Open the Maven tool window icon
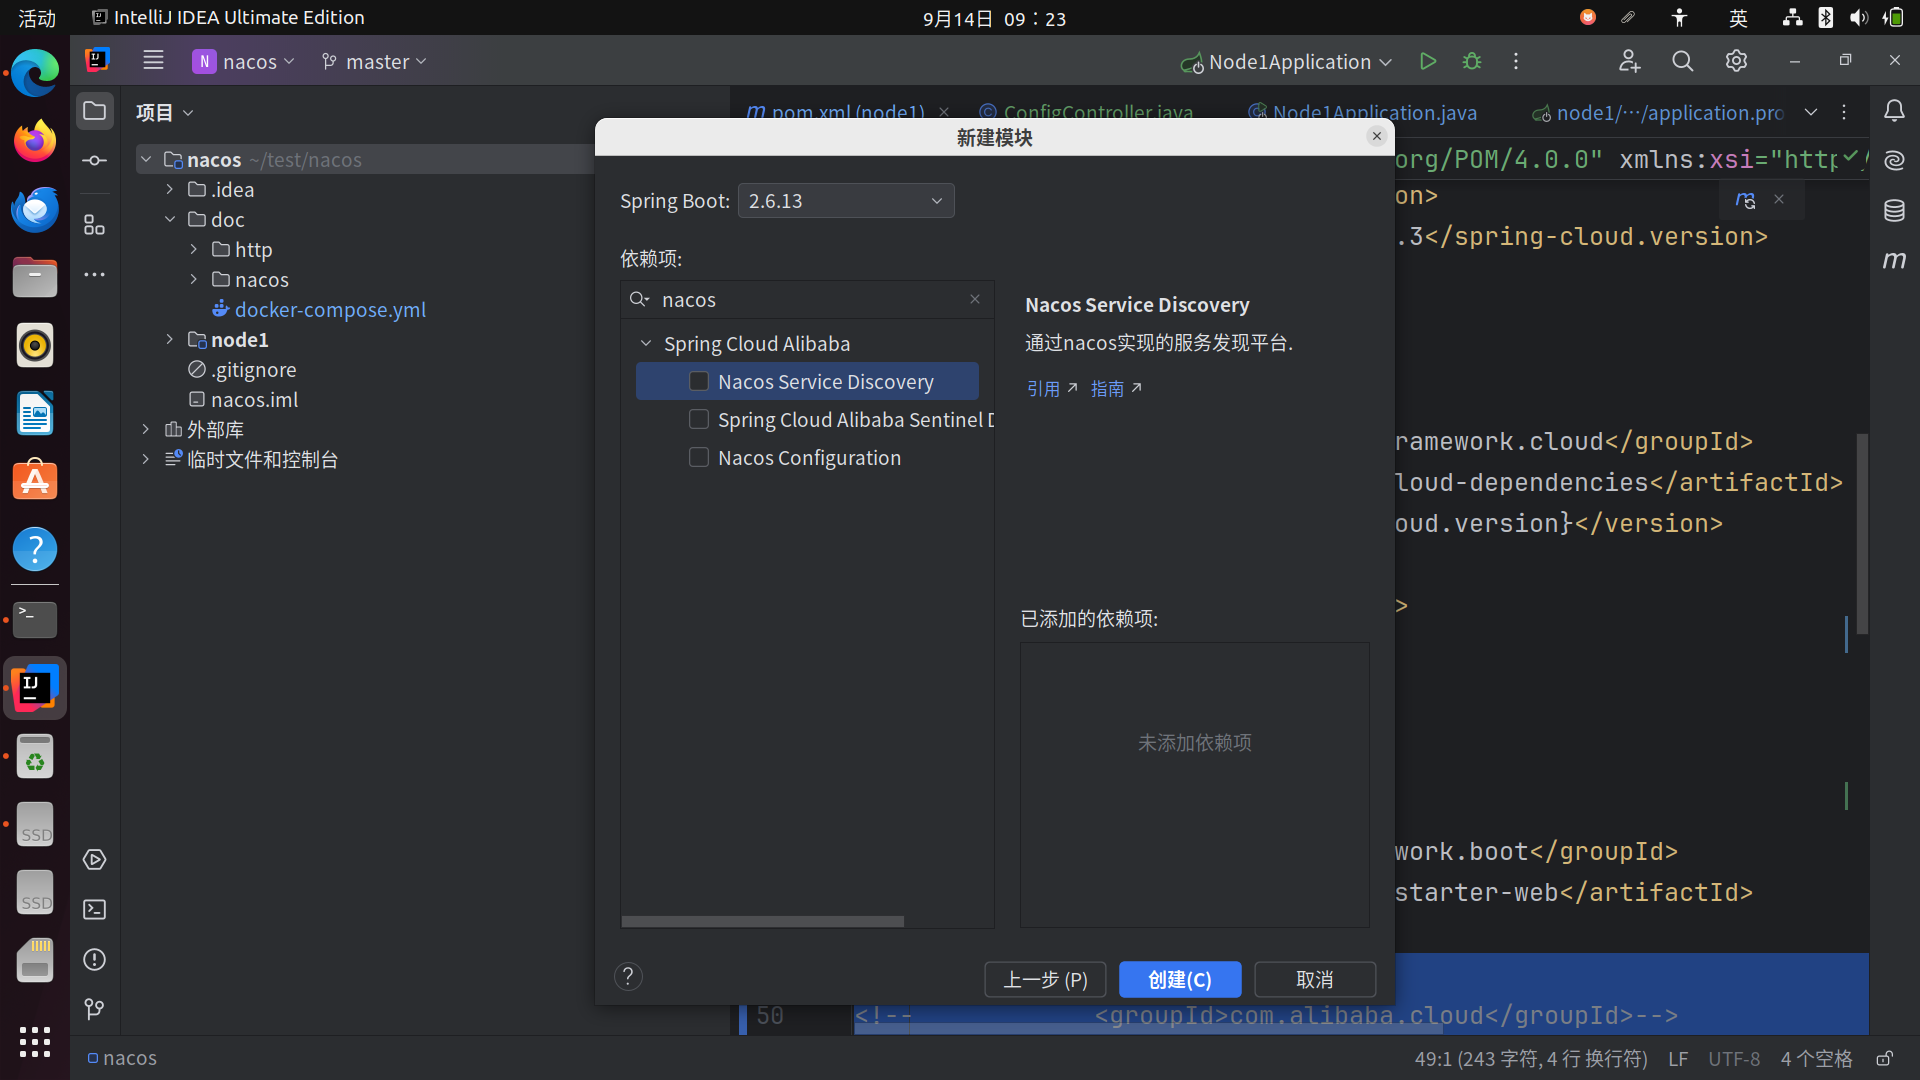The image size is (1920, 1080). (x=1894, y=260)
